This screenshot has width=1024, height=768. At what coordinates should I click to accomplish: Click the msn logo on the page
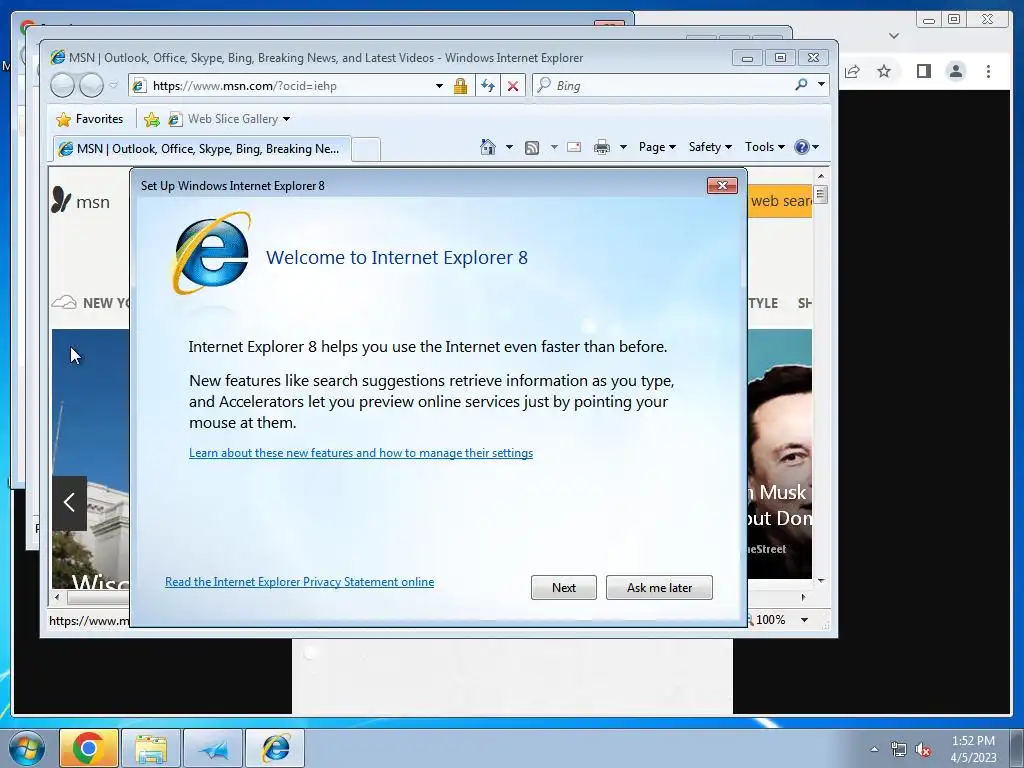80,201
